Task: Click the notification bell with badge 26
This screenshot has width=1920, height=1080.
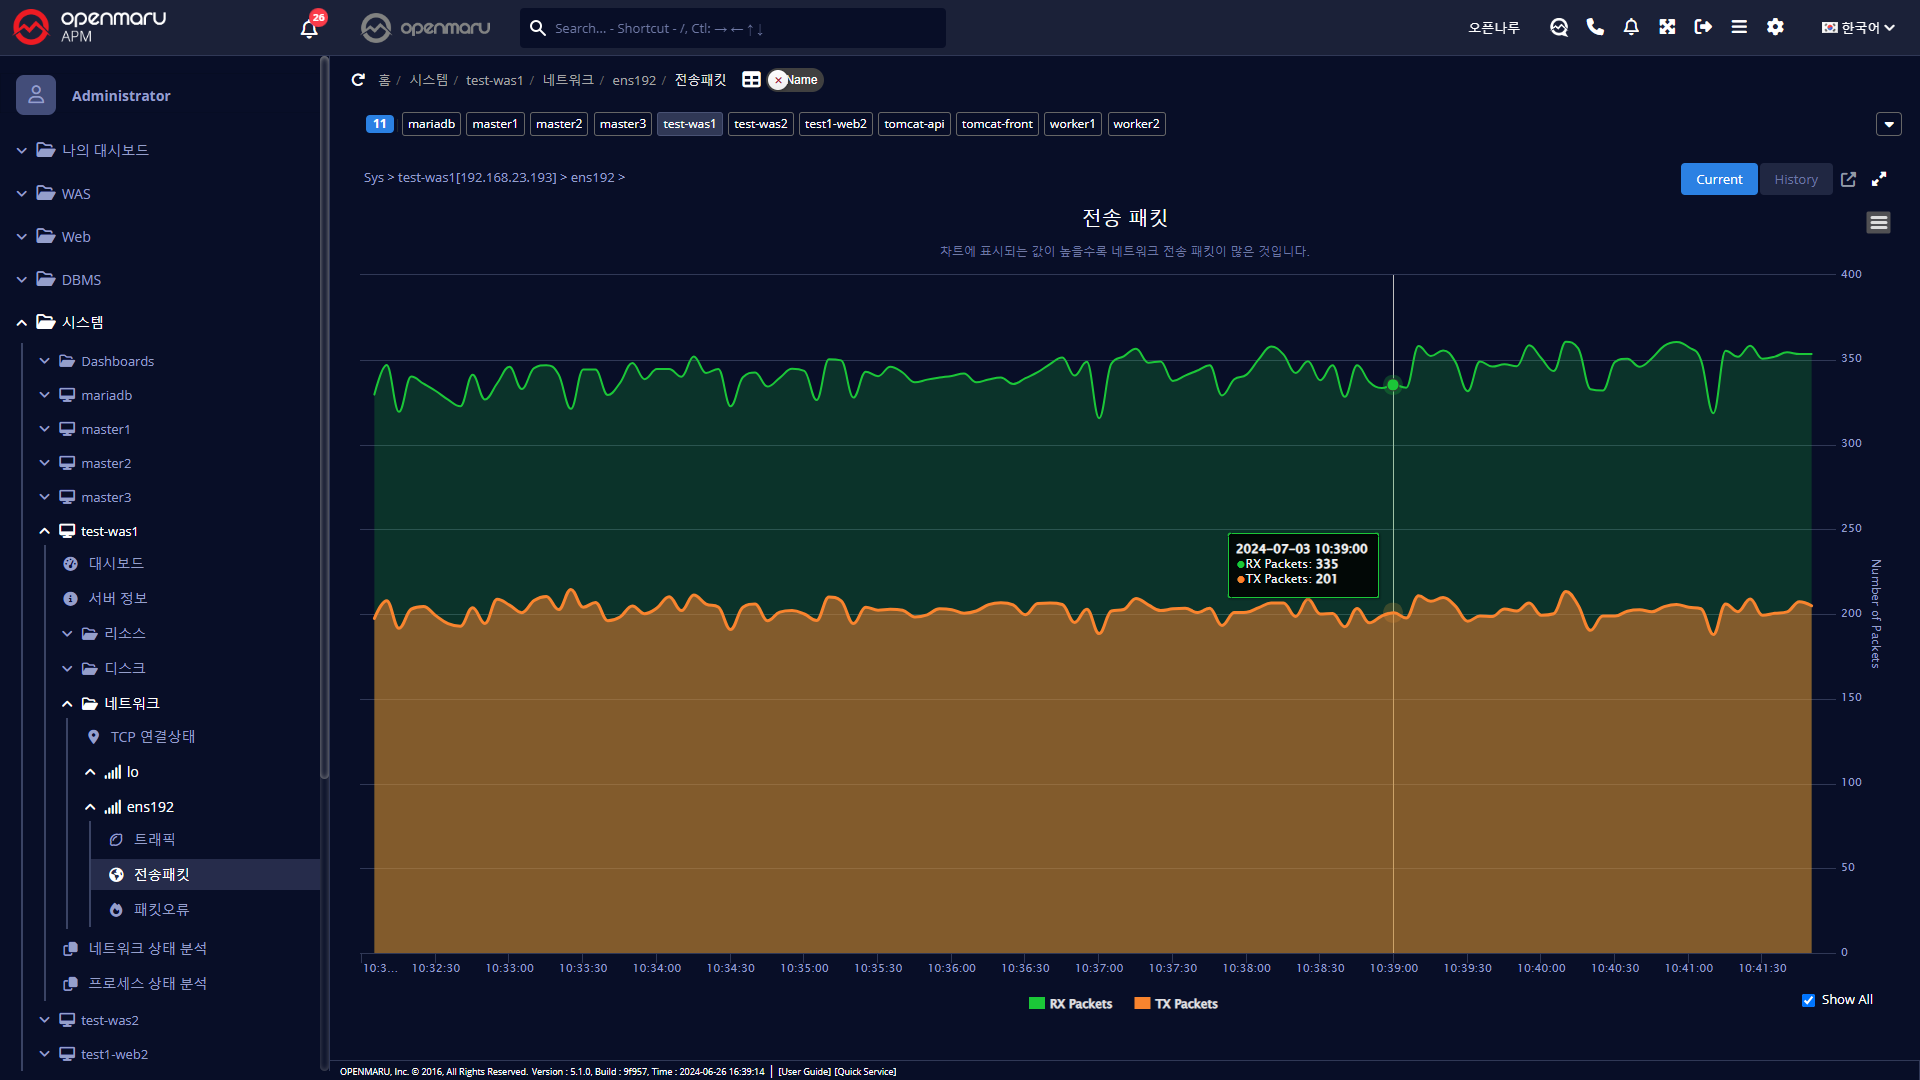Action: (309, 28)
